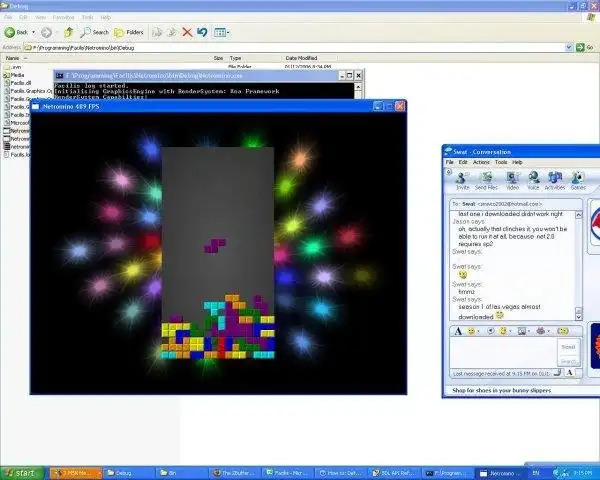Open Tools menu in the Conversation window
This screenshot has width=600, height=480.
501,162
